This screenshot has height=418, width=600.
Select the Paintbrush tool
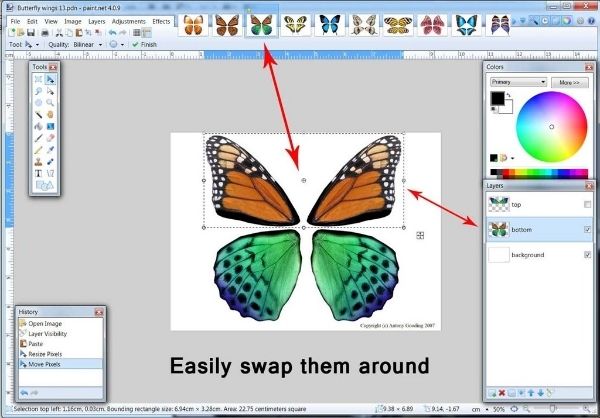click(38, 138)
